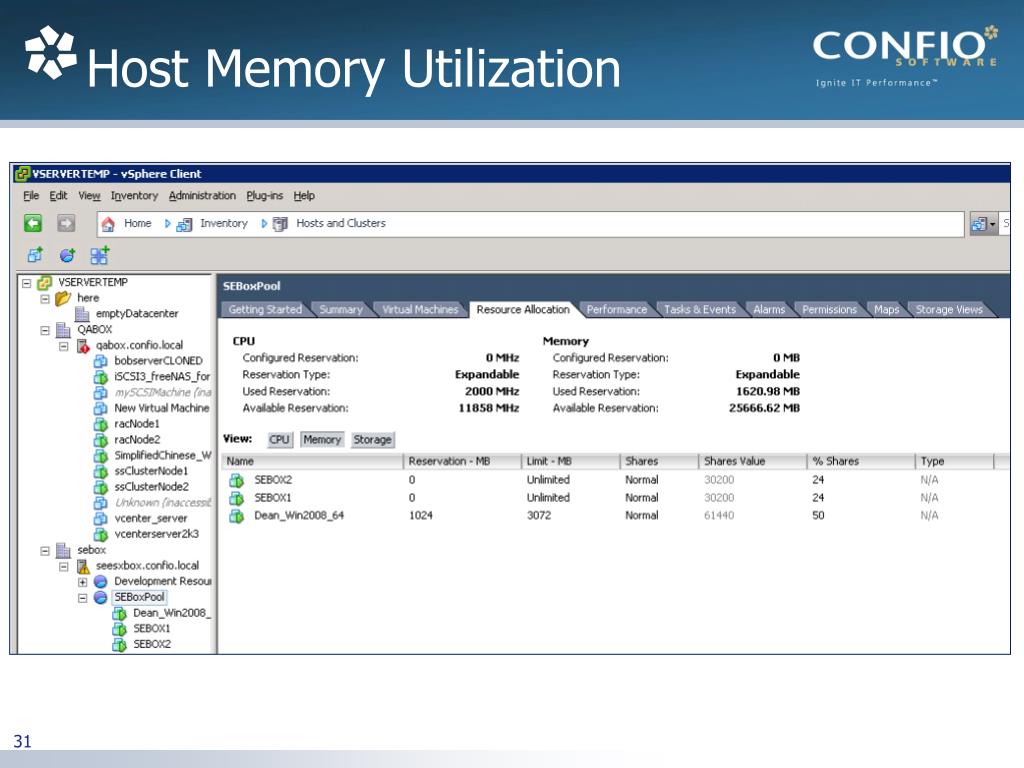The width and height of the screenshot is (1024, 768).
Task: Collapse the QABOX datacenter node
Action: [x=45, y=330]
